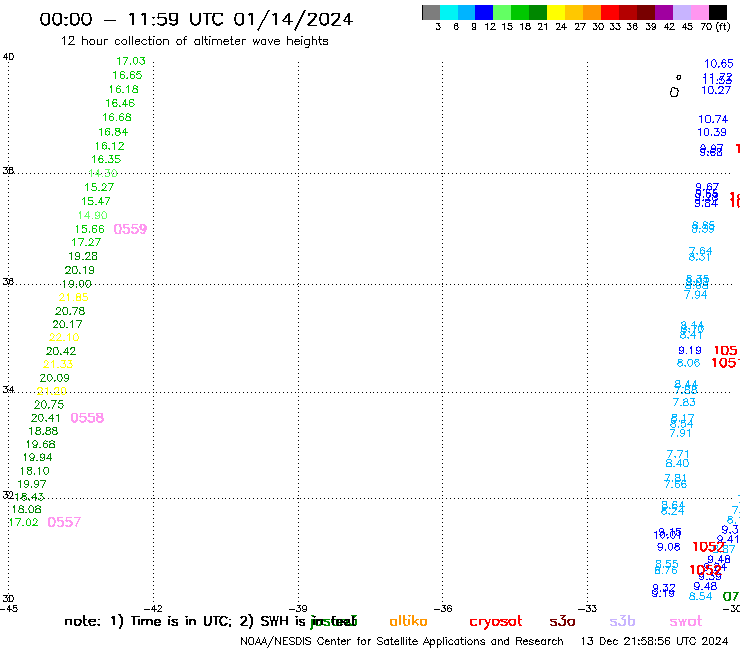Click the wave height value 20.78
The image size is (740, 650).
(70, 311)
